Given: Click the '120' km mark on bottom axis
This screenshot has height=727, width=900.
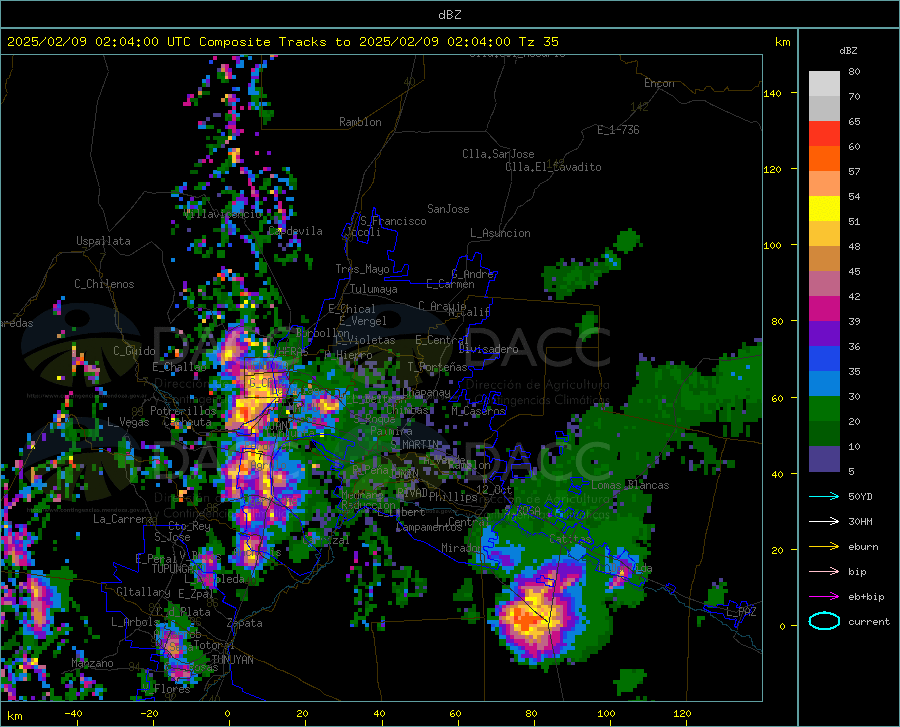Looking at the screenshot, I should point(682,713).
